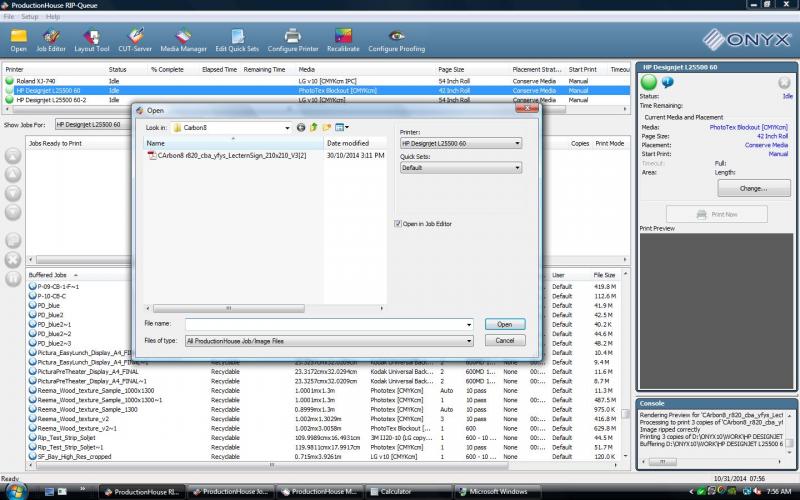Open the View menu icon in Open dialog

point(341,128)
